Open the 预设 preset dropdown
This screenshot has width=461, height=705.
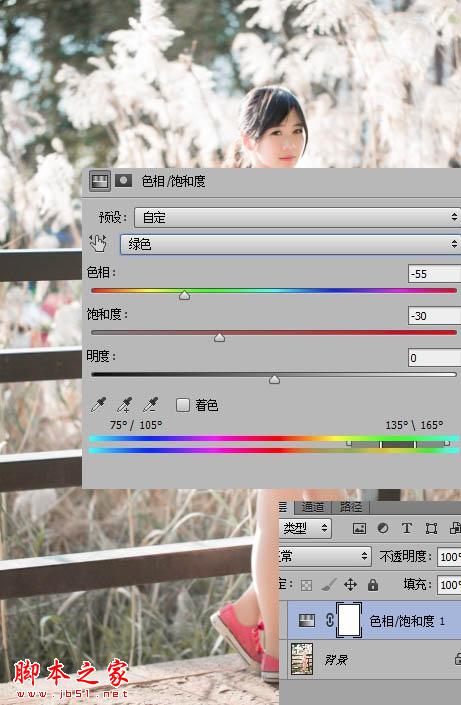297,218
